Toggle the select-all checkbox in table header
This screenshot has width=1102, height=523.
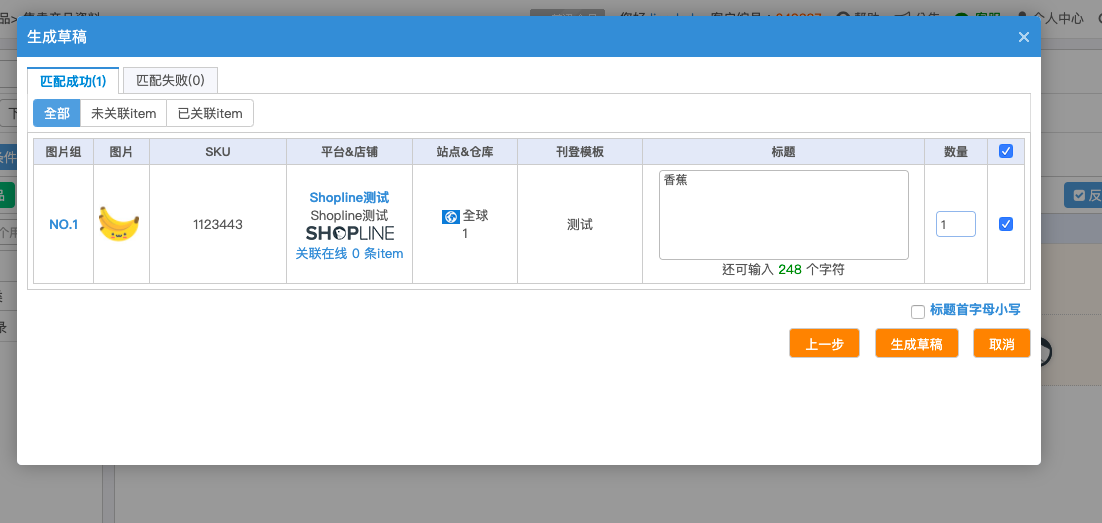point(1006,151)
